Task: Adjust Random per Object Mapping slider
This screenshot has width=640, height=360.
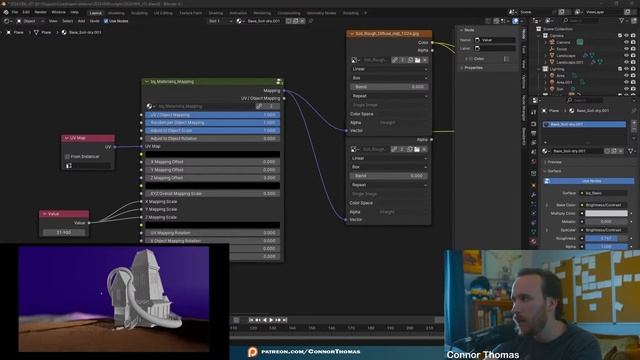Action: 212,122
